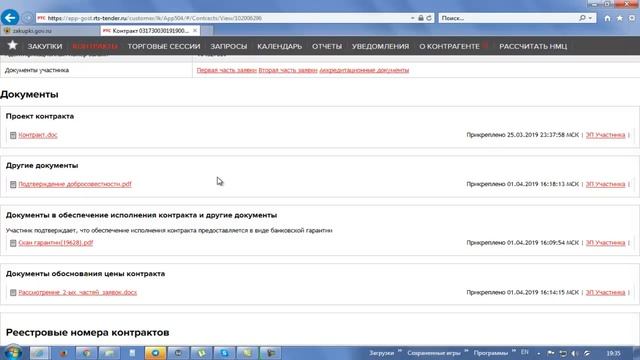Screen dimensions: 640x360
Task: Click file icon beside Подтверждение добросовестности.pdf
Action: pyautogui.click(x=13, y=184)
